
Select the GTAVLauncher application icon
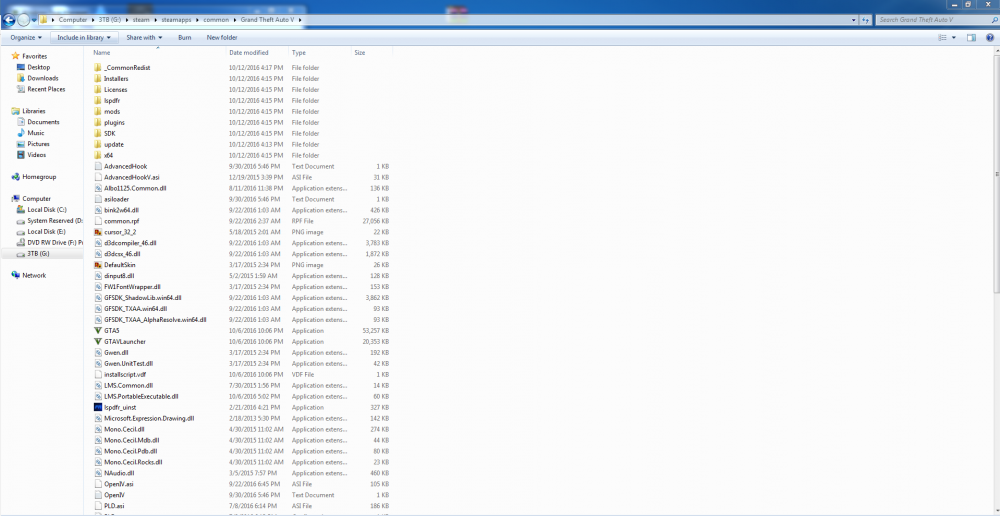tap(98, 342)
